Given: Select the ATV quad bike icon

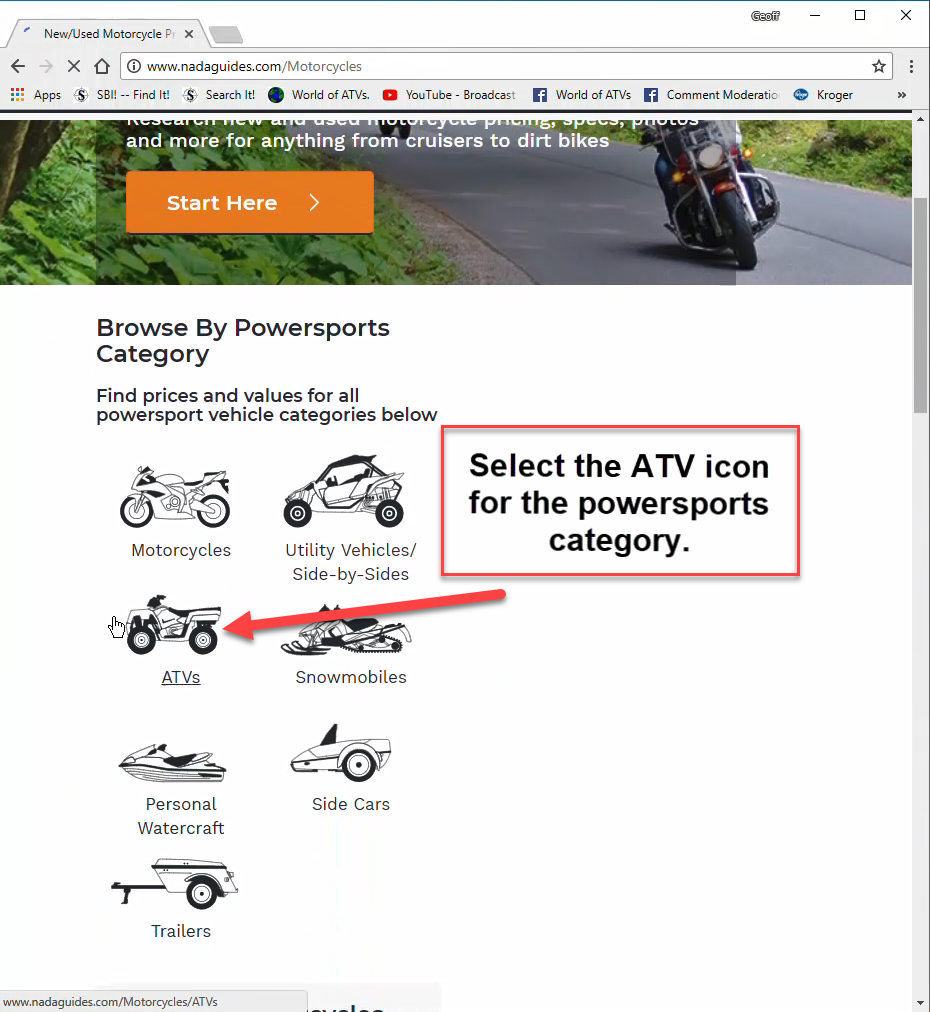Looking at the screenshot, I should [173, 625].
